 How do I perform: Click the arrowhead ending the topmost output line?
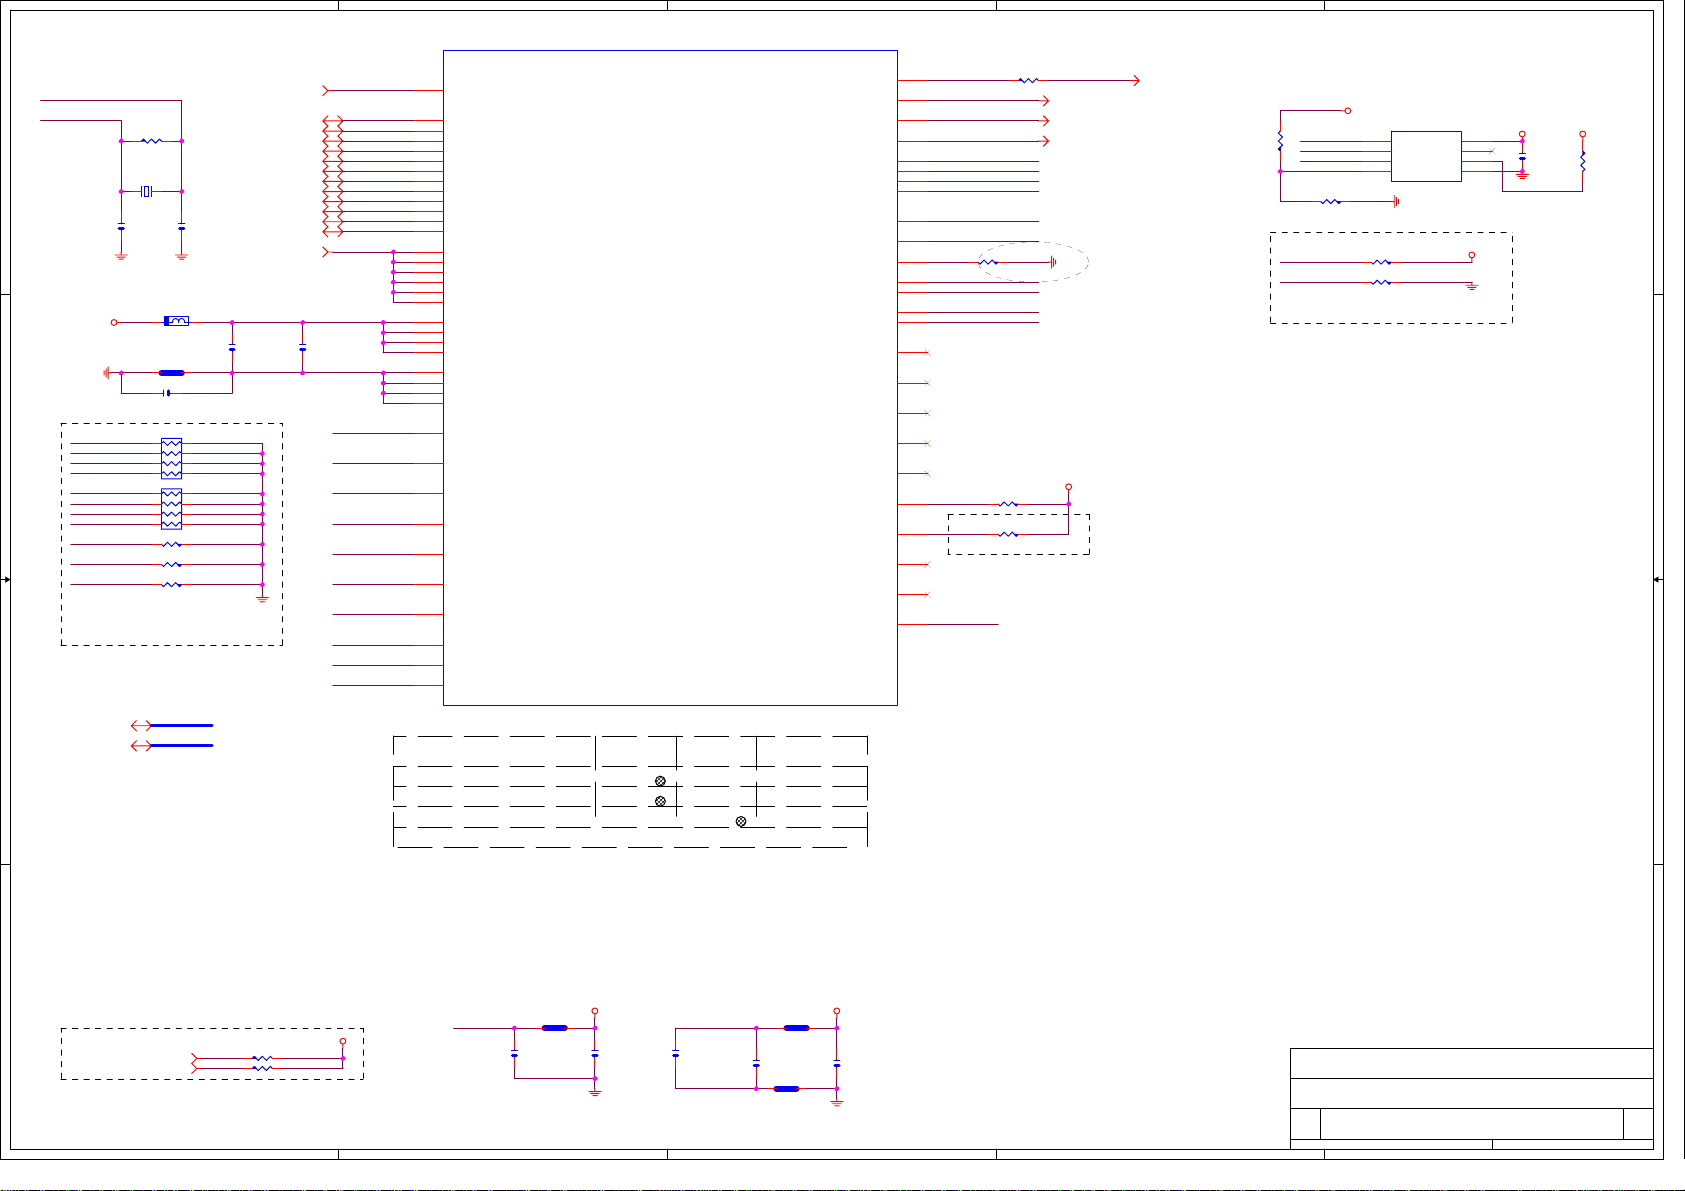[1136, 80]
